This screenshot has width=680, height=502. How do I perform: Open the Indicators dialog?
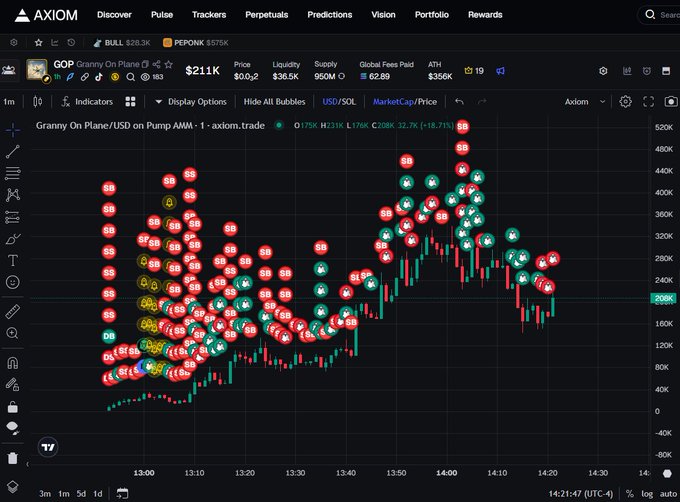[x=87, y=102]
